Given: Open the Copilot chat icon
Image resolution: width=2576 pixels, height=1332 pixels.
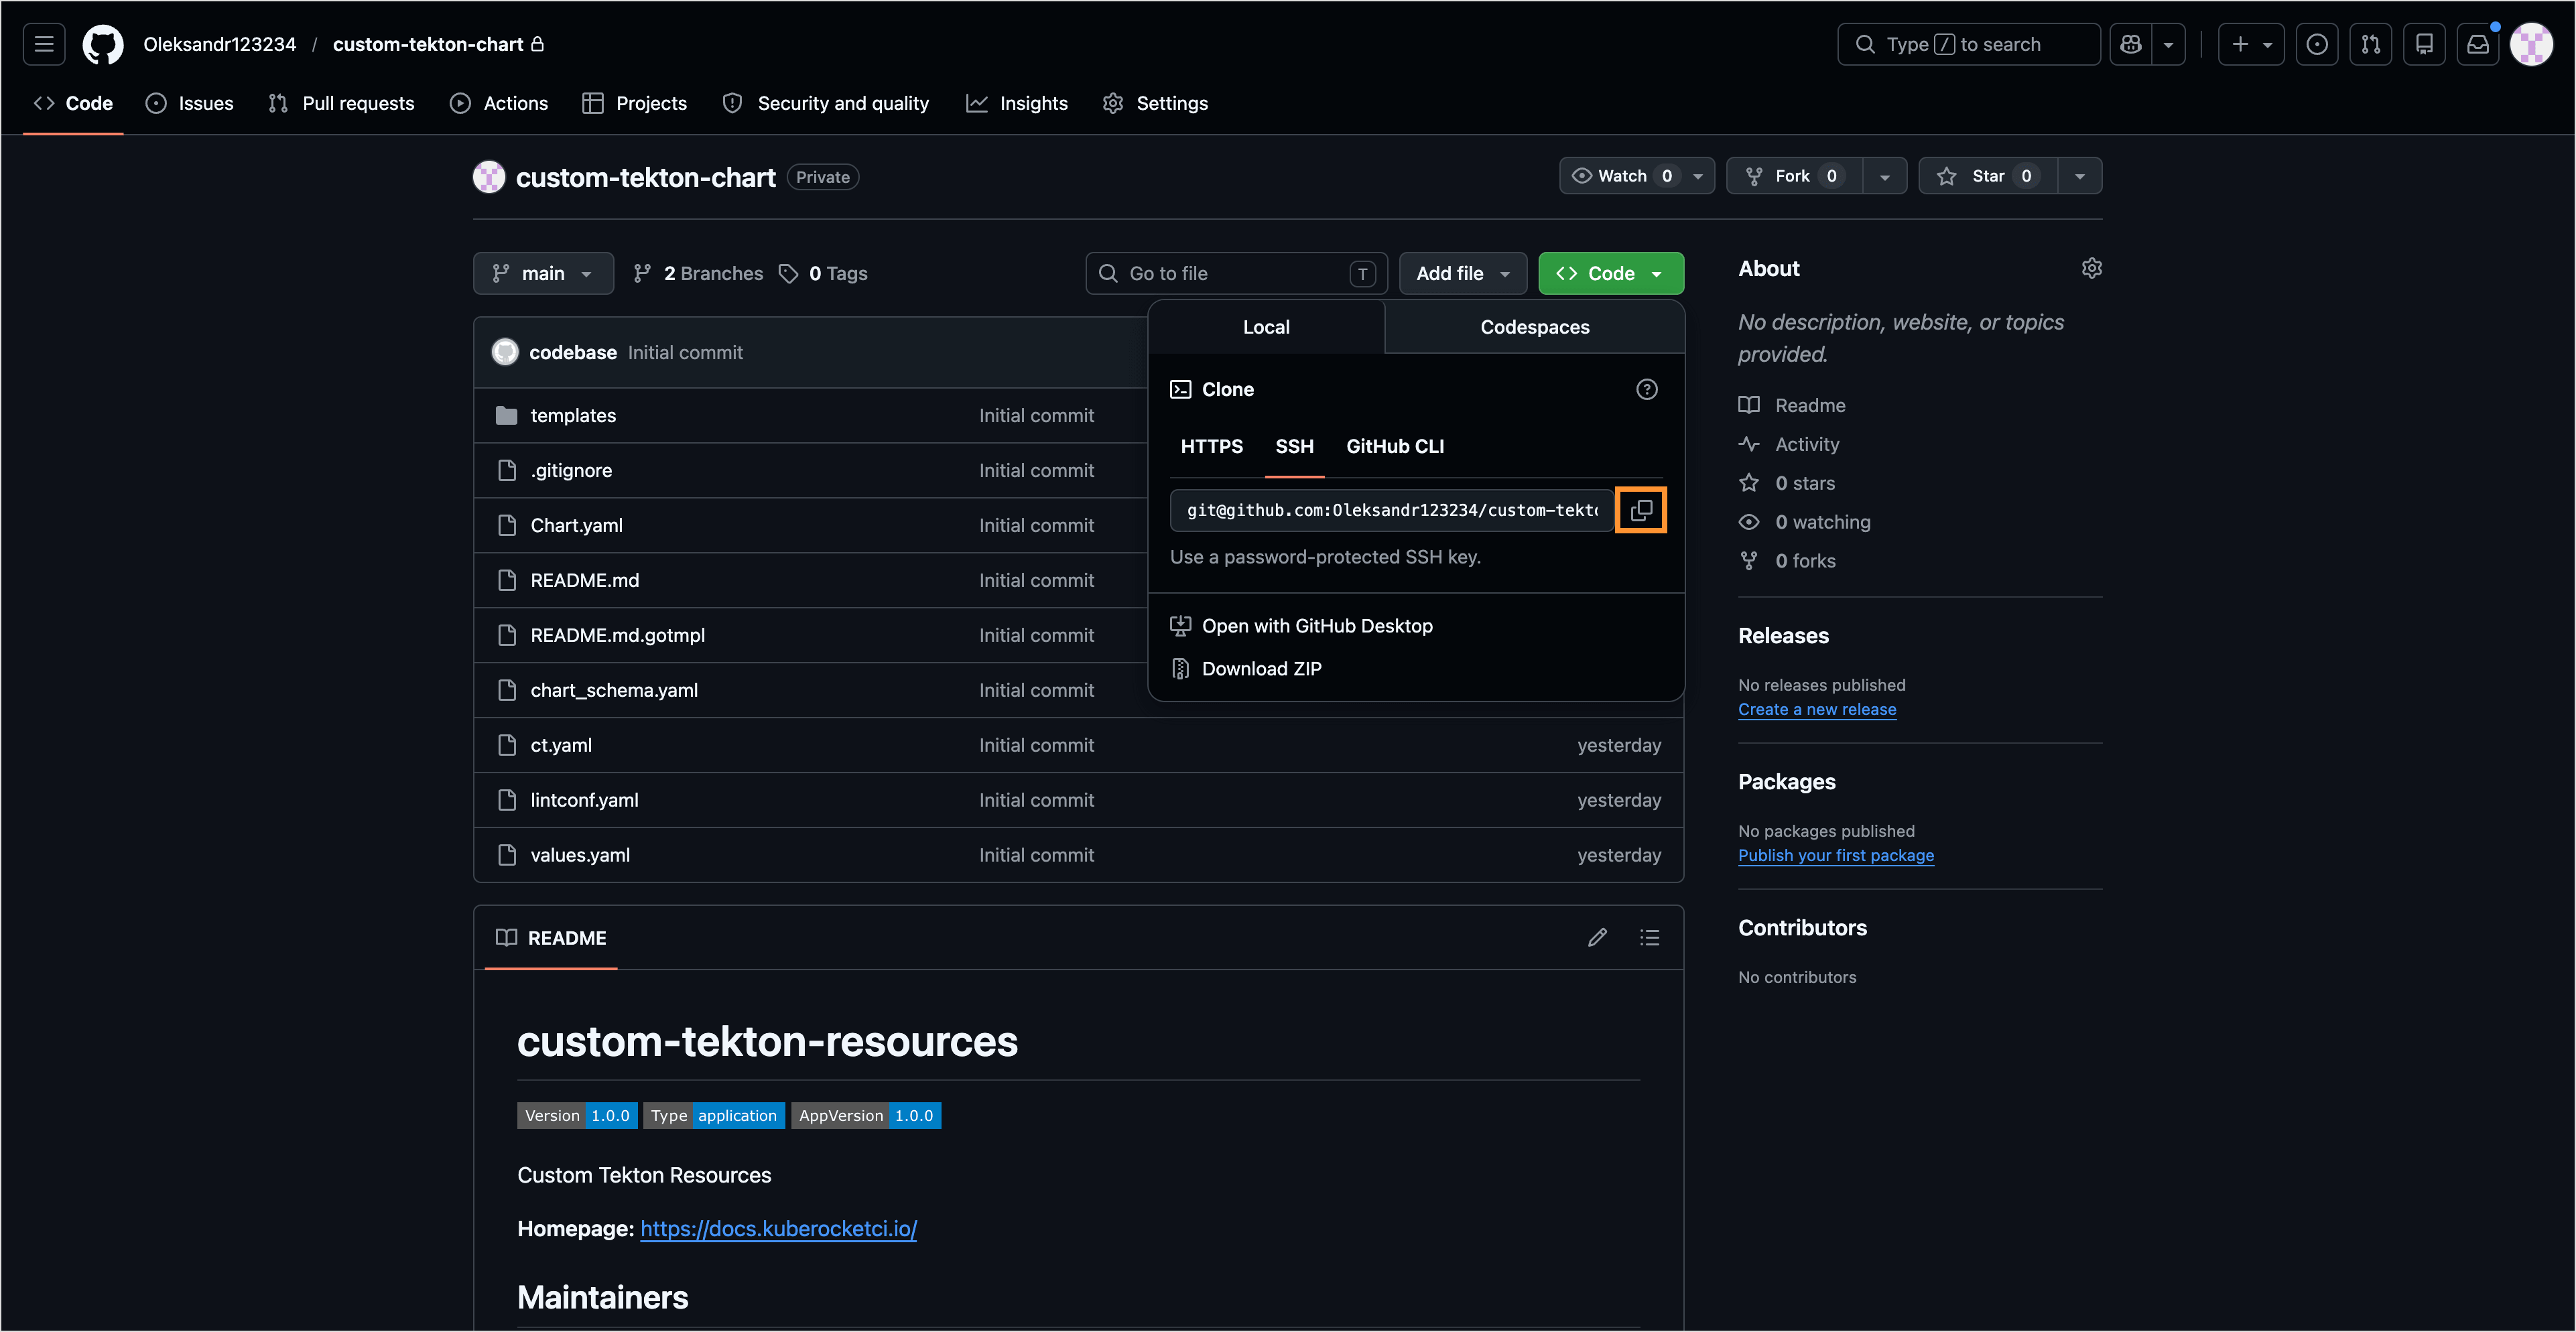Looking at the screenshot, I should [x=2131, y=44].
